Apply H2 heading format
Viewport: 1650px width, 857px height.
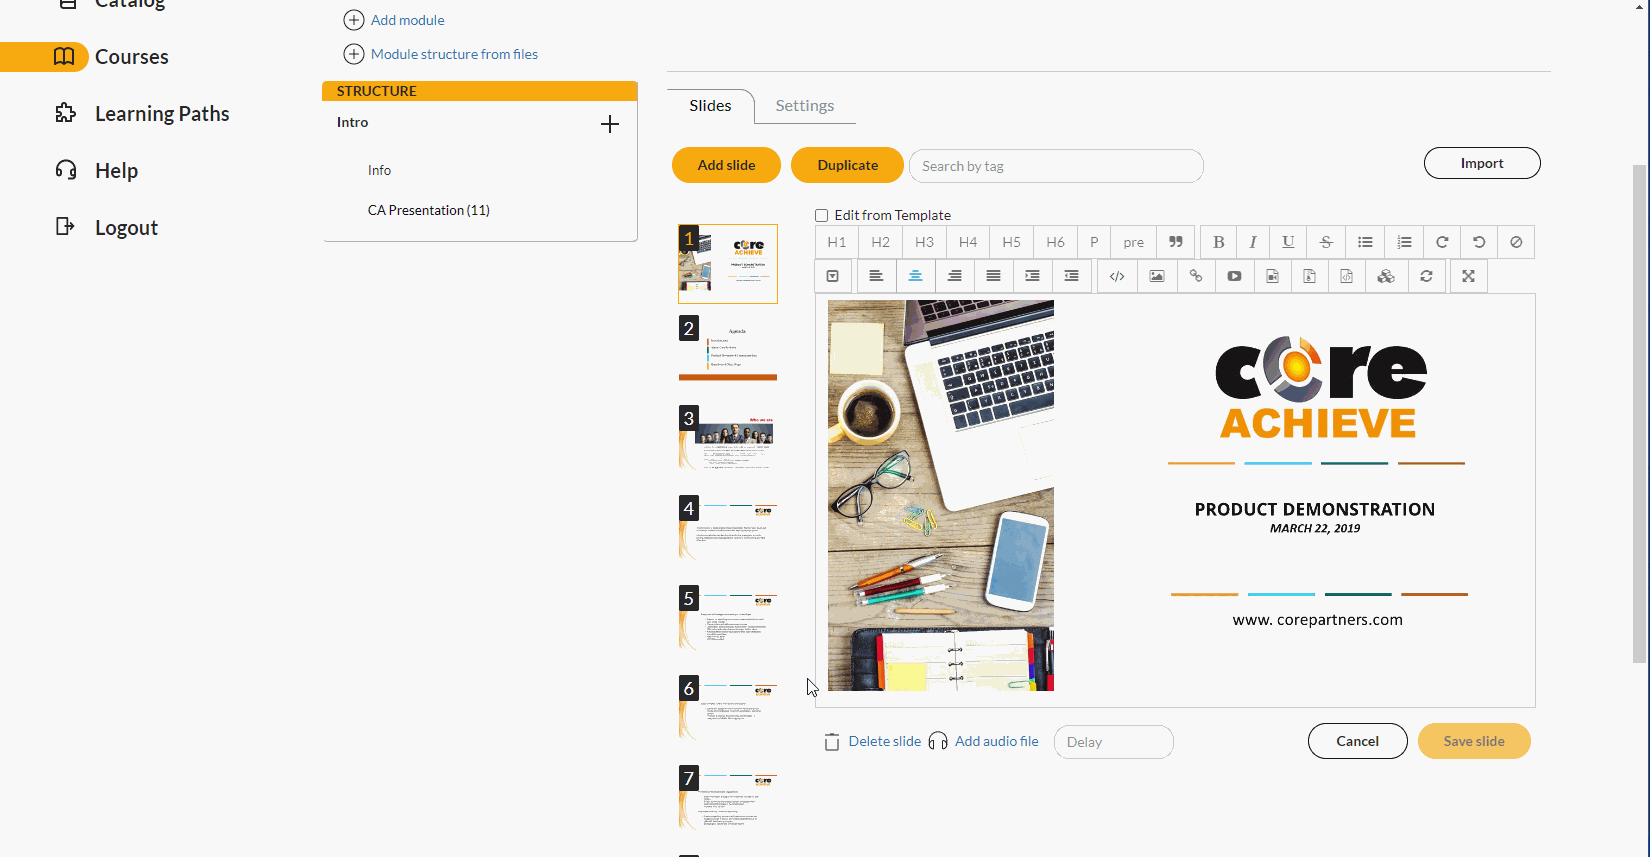pyautogui.click(x=880, y=242)
